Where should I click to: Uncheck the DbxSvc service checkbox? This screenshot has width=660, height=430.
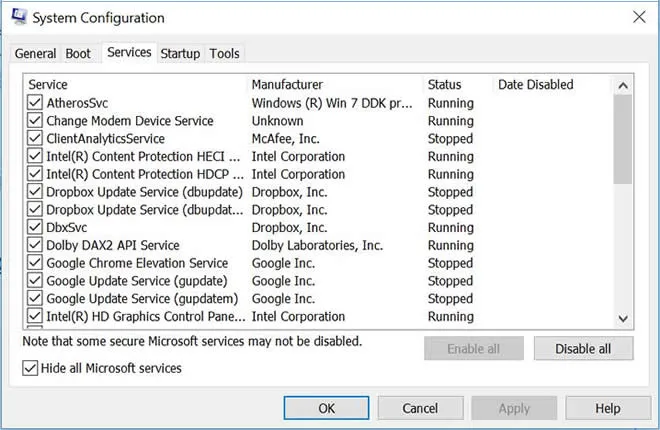click(x=35, y=228)
